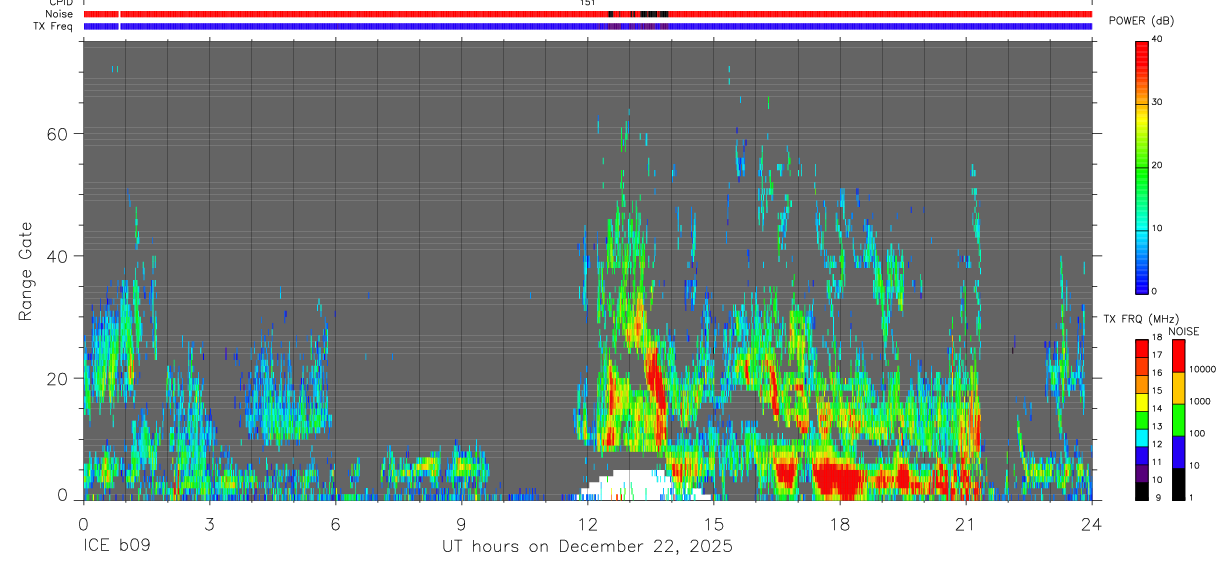The width and height of the screenshot is (1228, 567).
Task: Click the UT hours December 22 title
Action: click(x=588, y=547)
